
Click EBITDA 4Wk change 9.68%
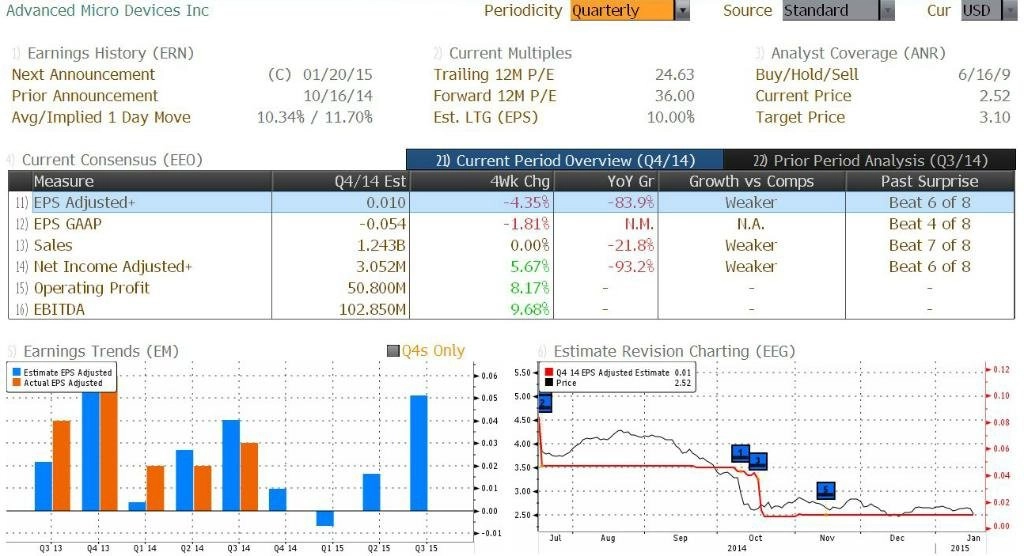pyautogui.click(x=530, y=310)
